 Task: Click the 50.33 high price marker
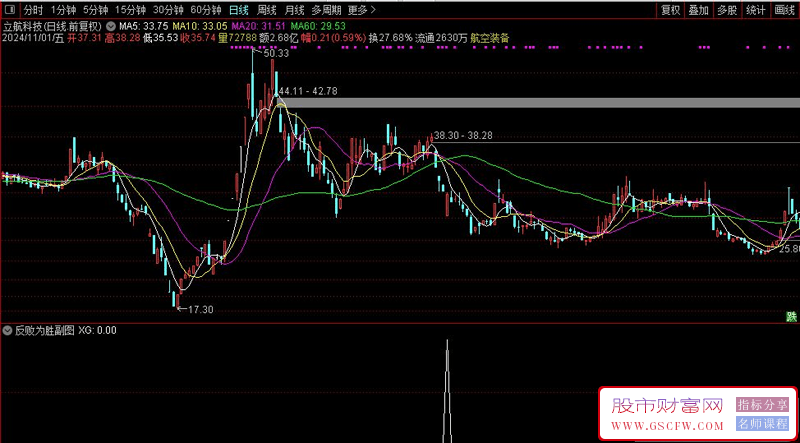coord(277,53)
